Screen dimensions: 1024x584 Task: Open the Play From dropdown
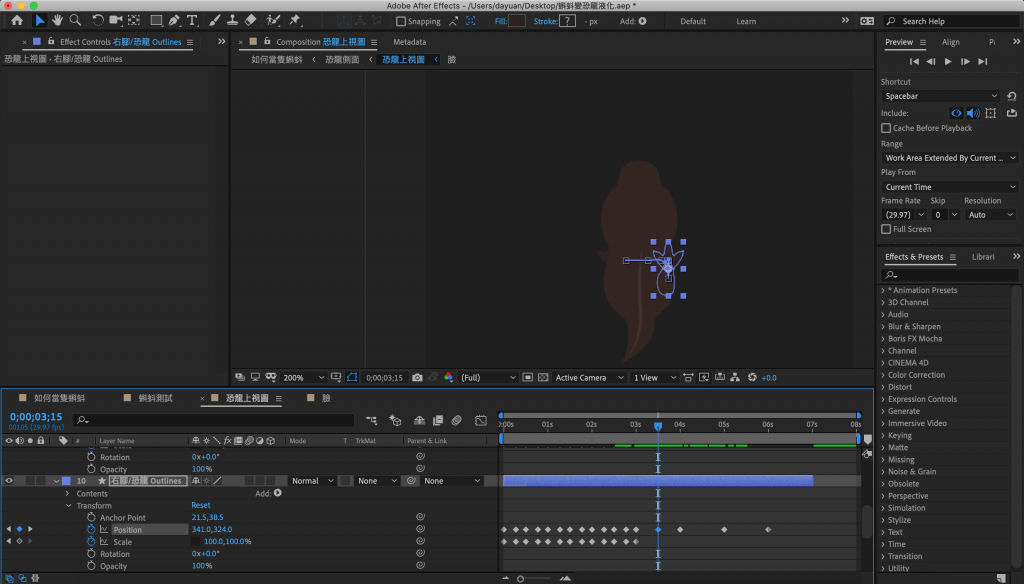[948, 187]
